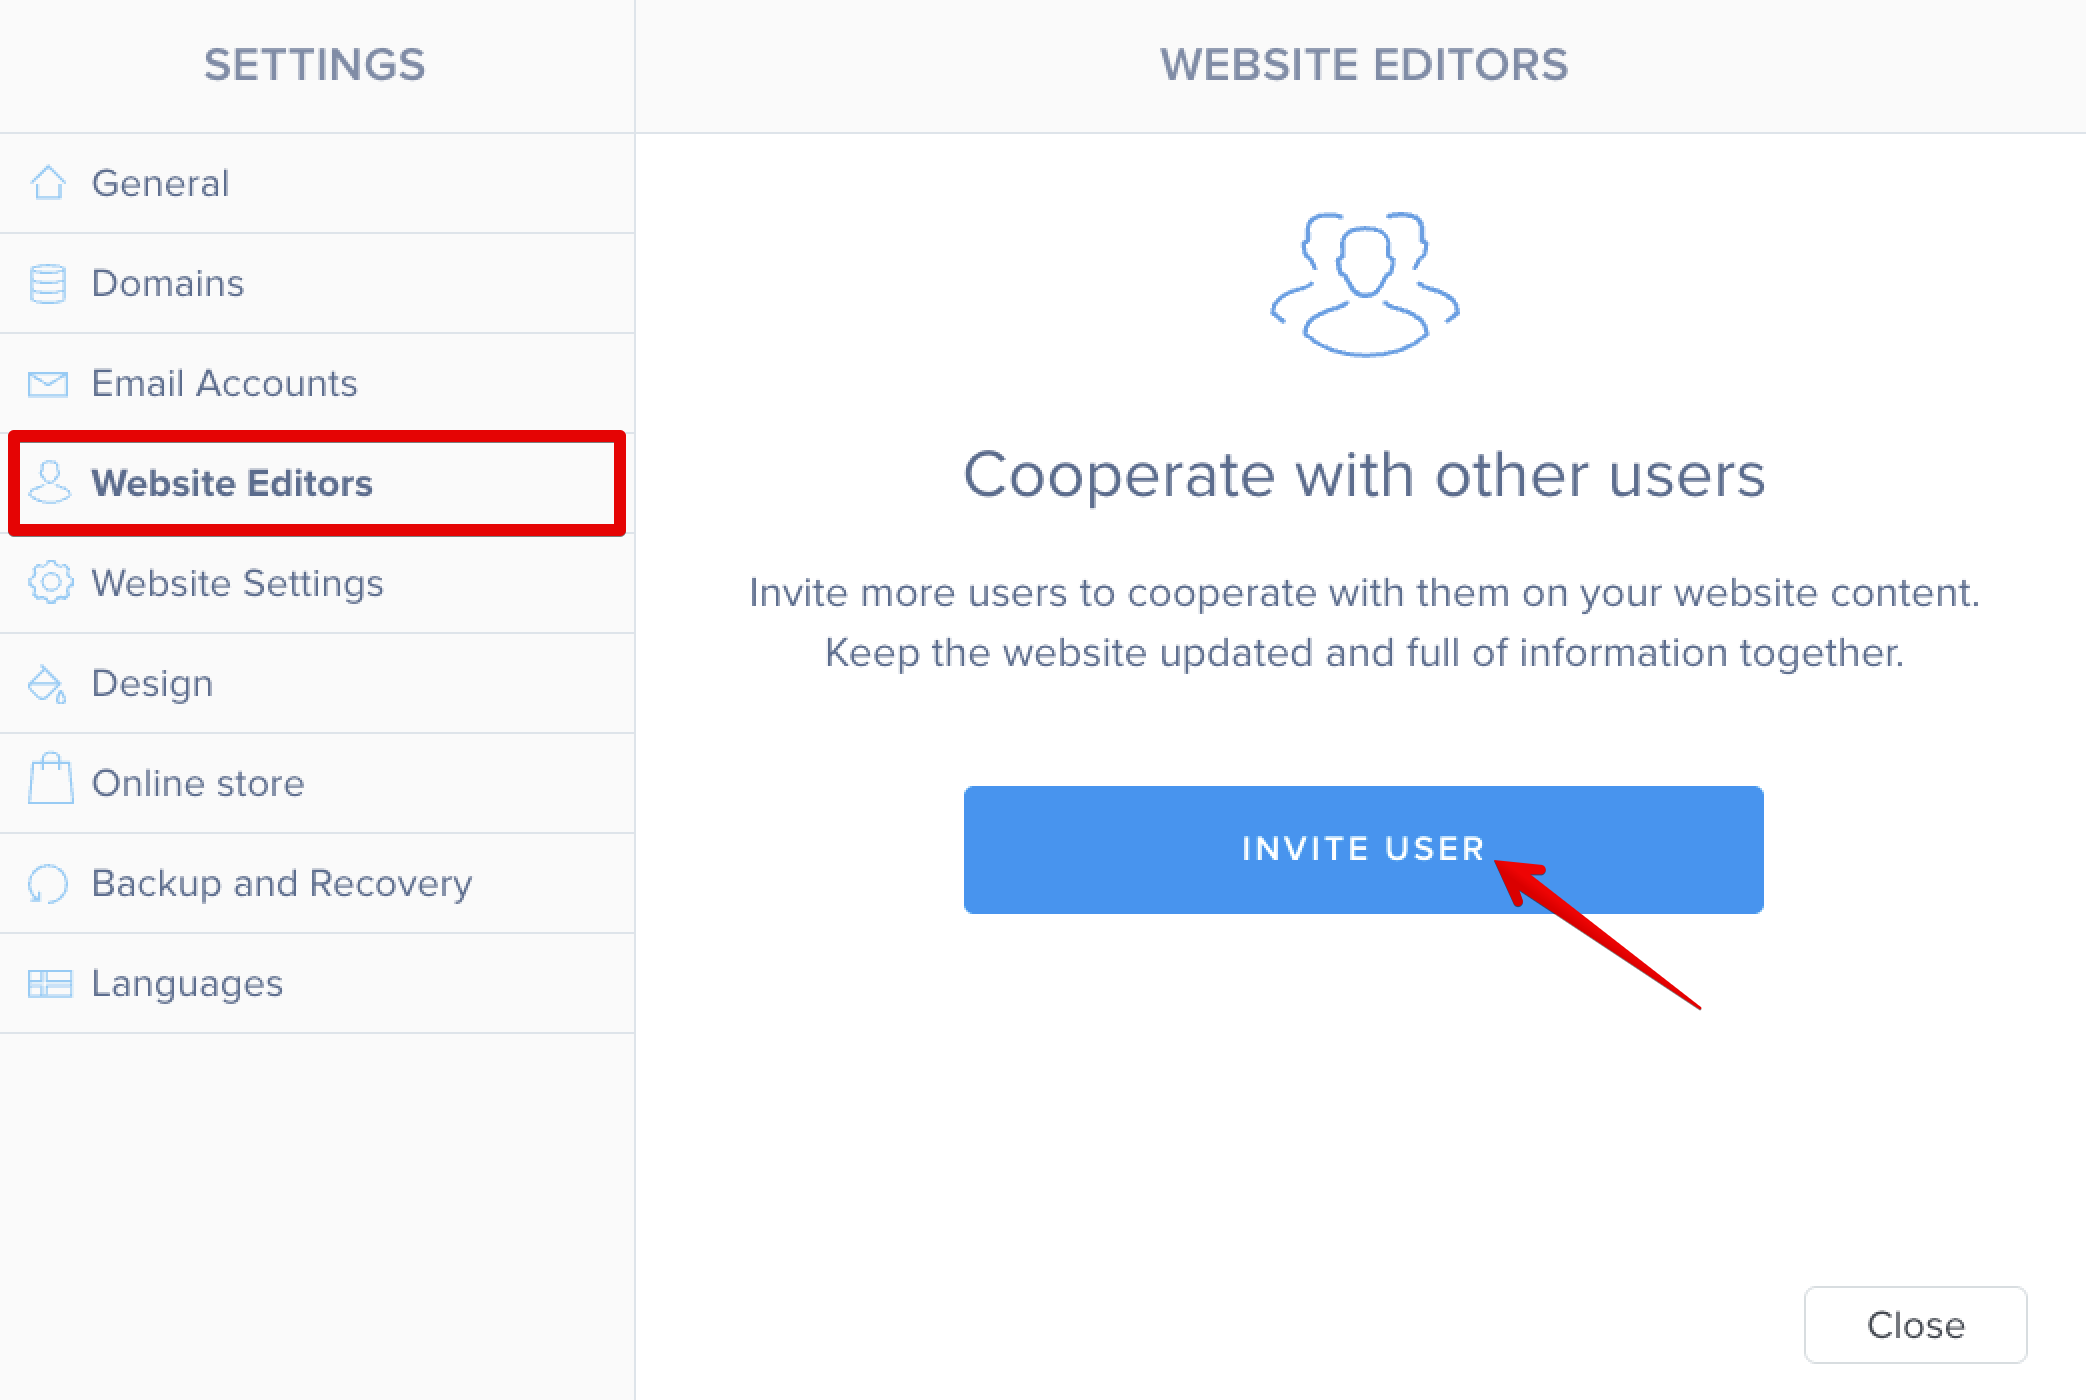Screen dimensions: 2086x1400
Task: Select Website Settings in the sidebar
Action: (x=237, y=584)
